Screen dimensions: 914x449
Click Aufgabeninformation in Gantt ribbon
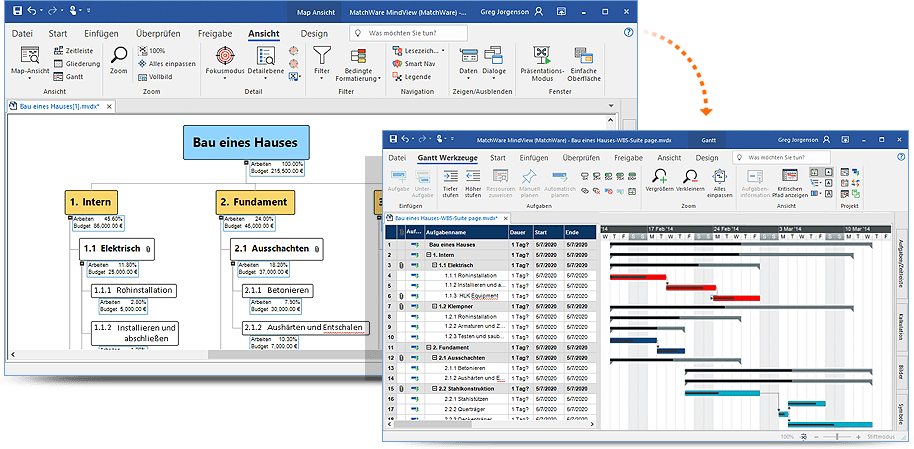[755, 184]
